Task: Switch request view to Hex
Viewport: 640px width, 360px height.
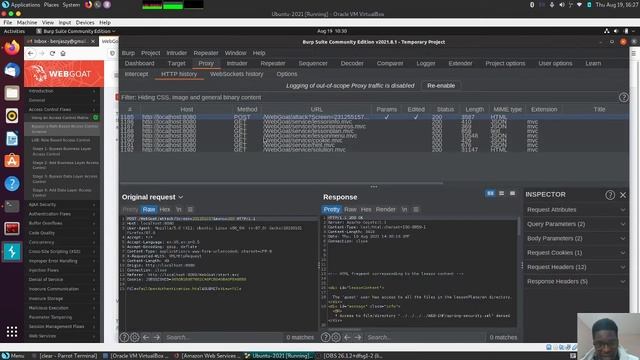Action: point(165,209)
